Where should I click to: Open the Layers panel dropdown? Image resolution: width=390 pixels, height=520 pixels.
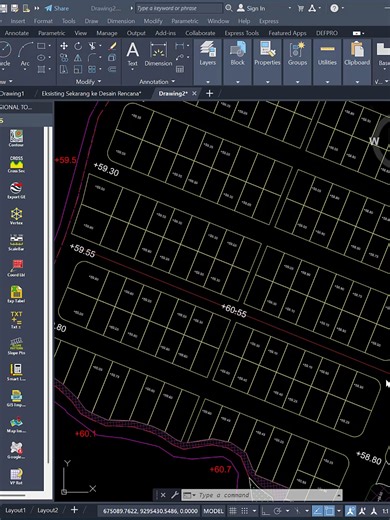(208, 82)
